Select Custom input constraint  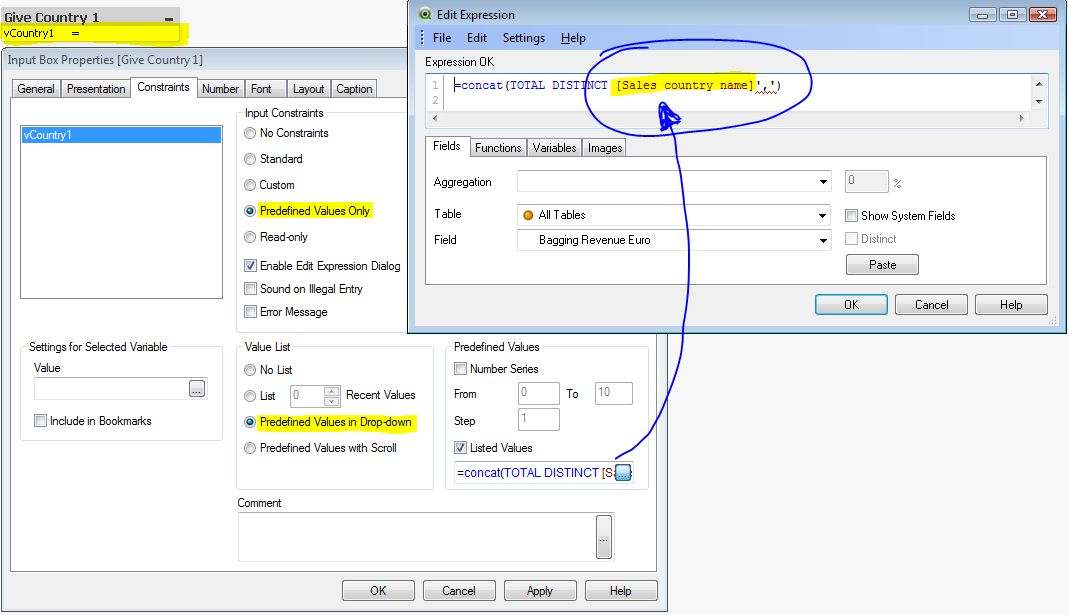[x=250, y=185]
